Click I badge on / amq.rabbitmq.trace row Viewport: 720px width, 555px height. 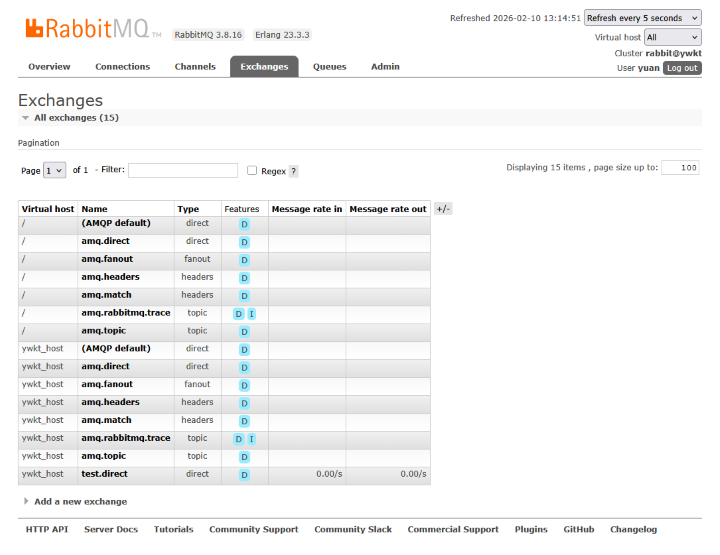[252, 314]
